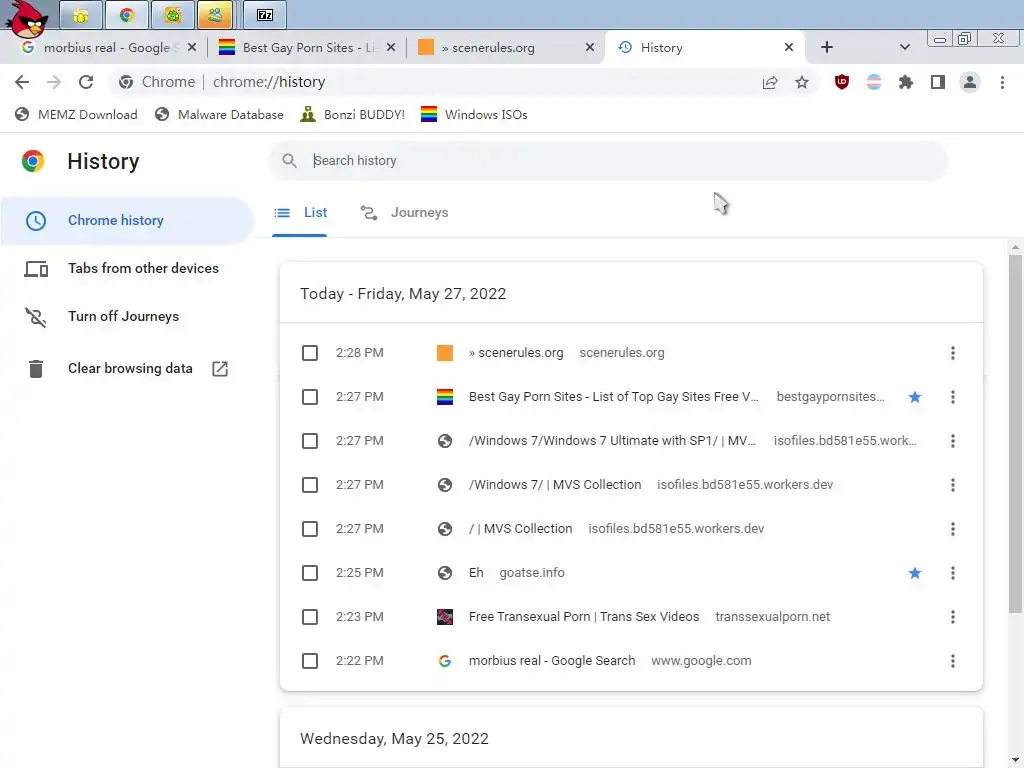Open the morbius real - Google Search history link

pos(552,661)
